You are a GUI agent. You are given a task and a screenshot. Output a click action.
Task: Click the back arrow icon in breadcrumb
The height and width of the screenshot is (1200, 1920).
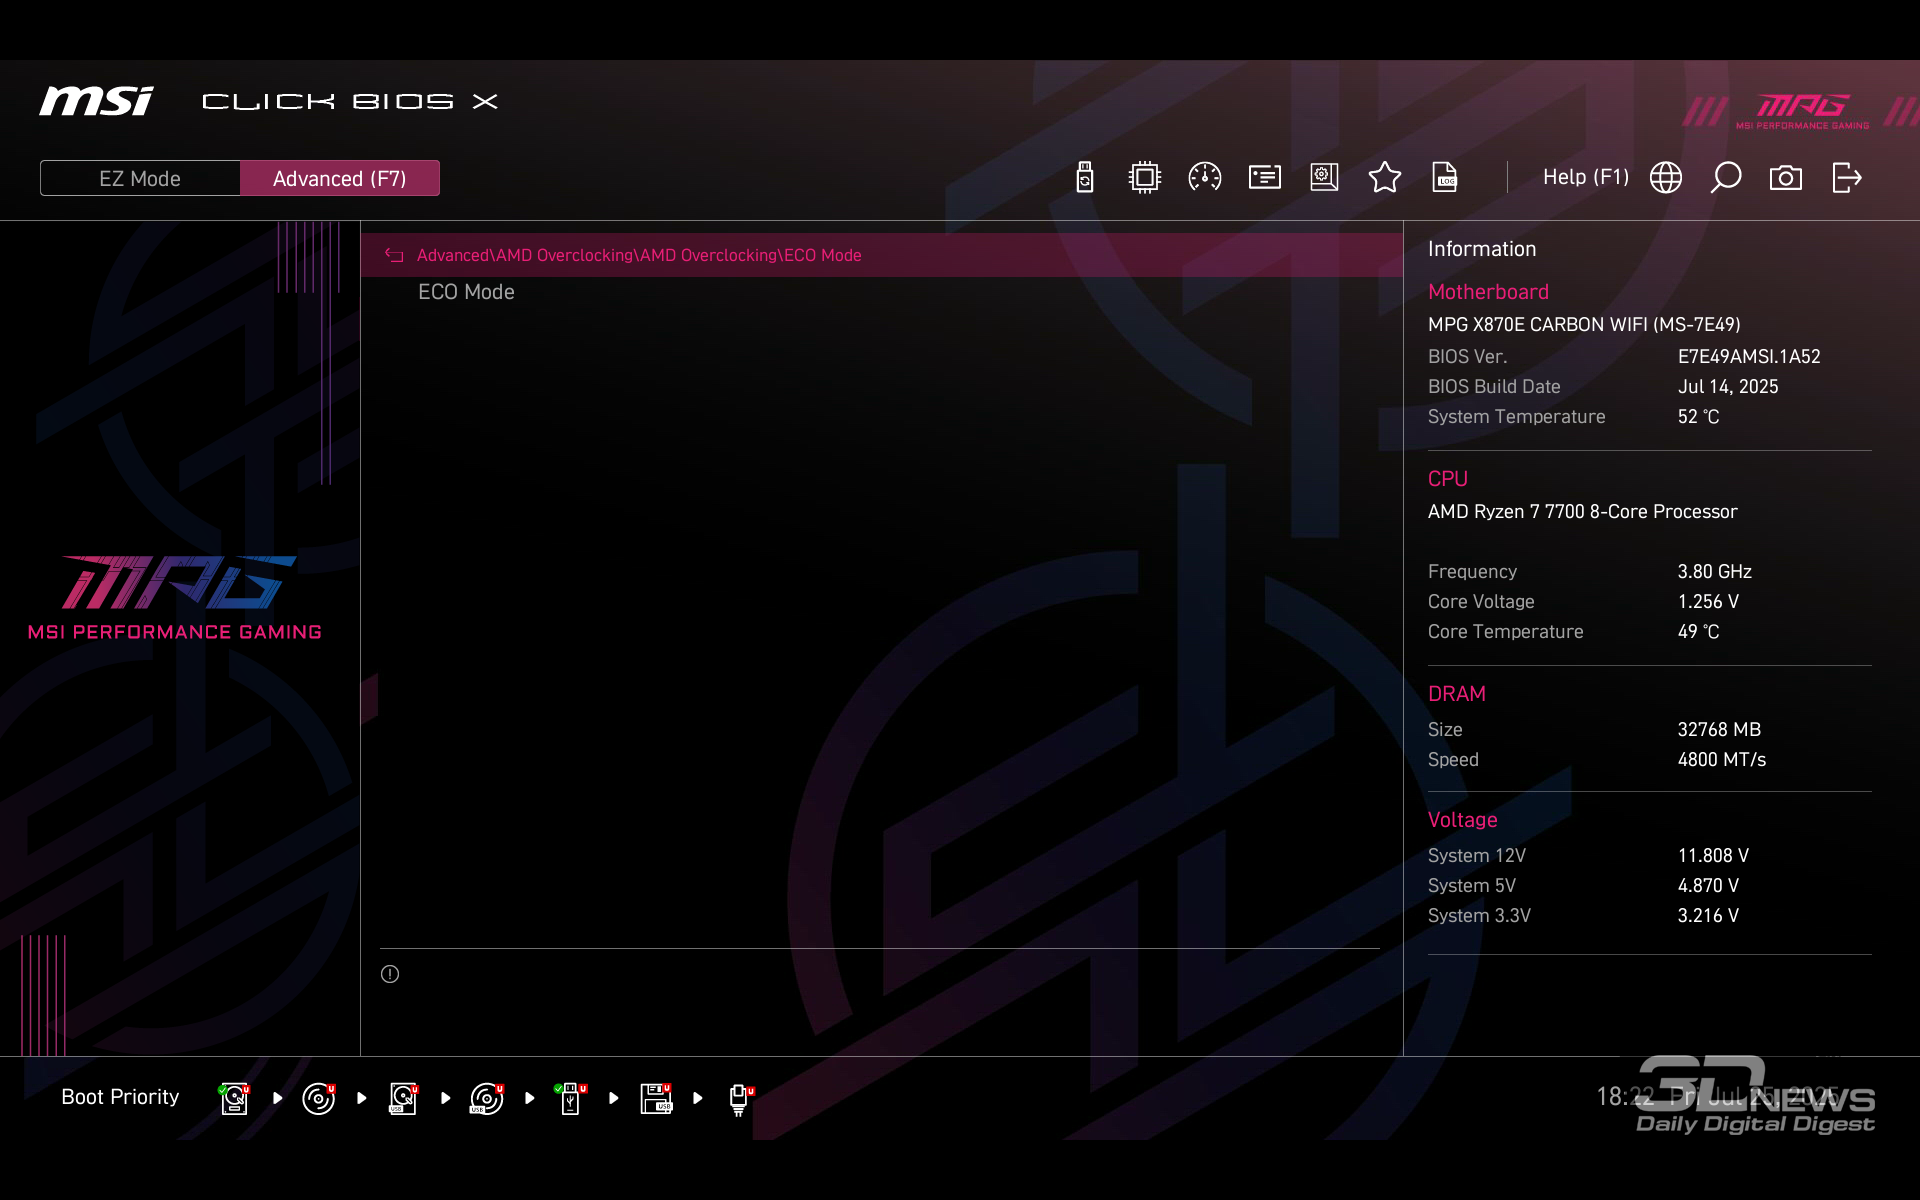click(394, 256)
